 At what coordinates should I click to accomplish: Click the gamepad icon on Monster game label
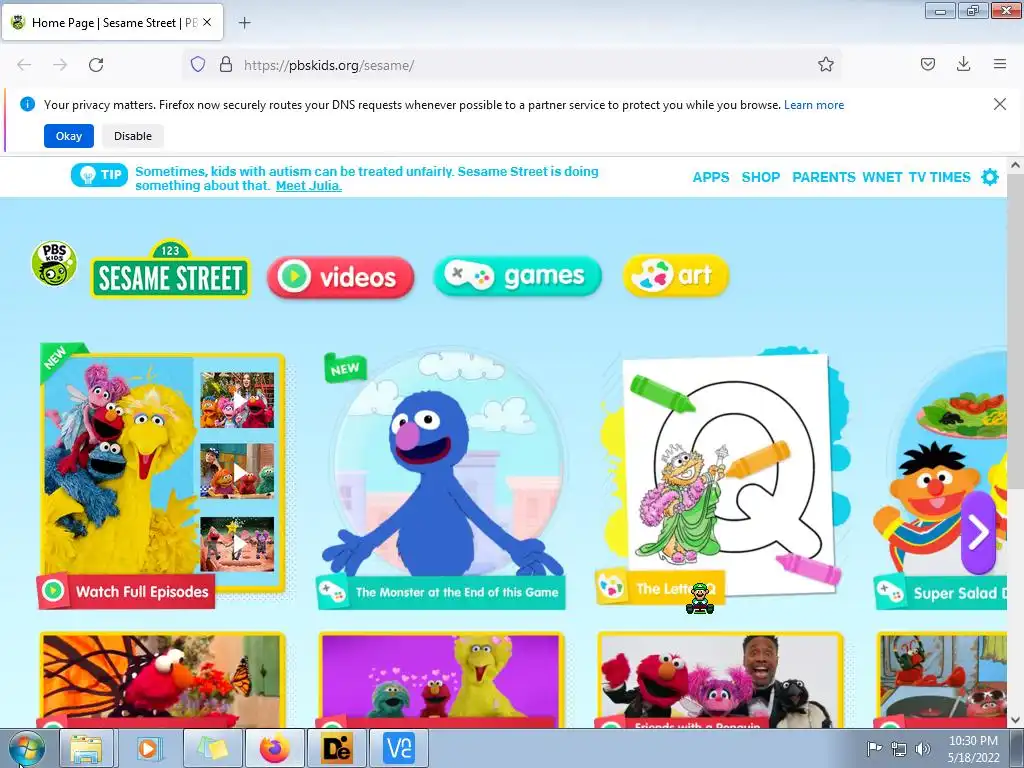pyautogui.click(x=332, y=592)
